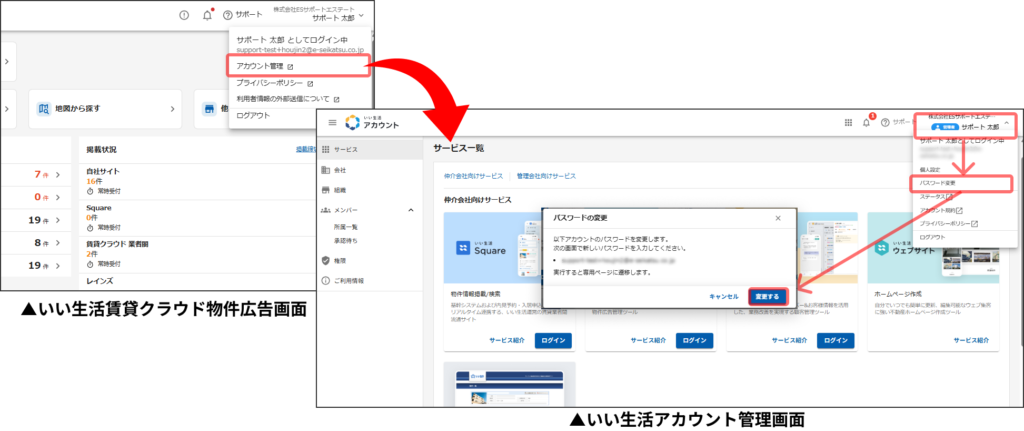The width and height of the screenshot is (1024, 431).
Task: Click the いい生活アカウント logo
Action: coord(371,122)
